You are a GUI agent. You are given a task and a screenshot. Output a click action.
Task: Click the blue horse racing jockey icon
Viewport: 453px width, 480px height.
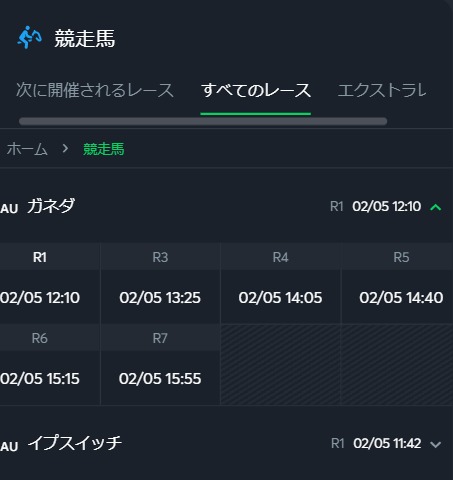tap(29, 37)
